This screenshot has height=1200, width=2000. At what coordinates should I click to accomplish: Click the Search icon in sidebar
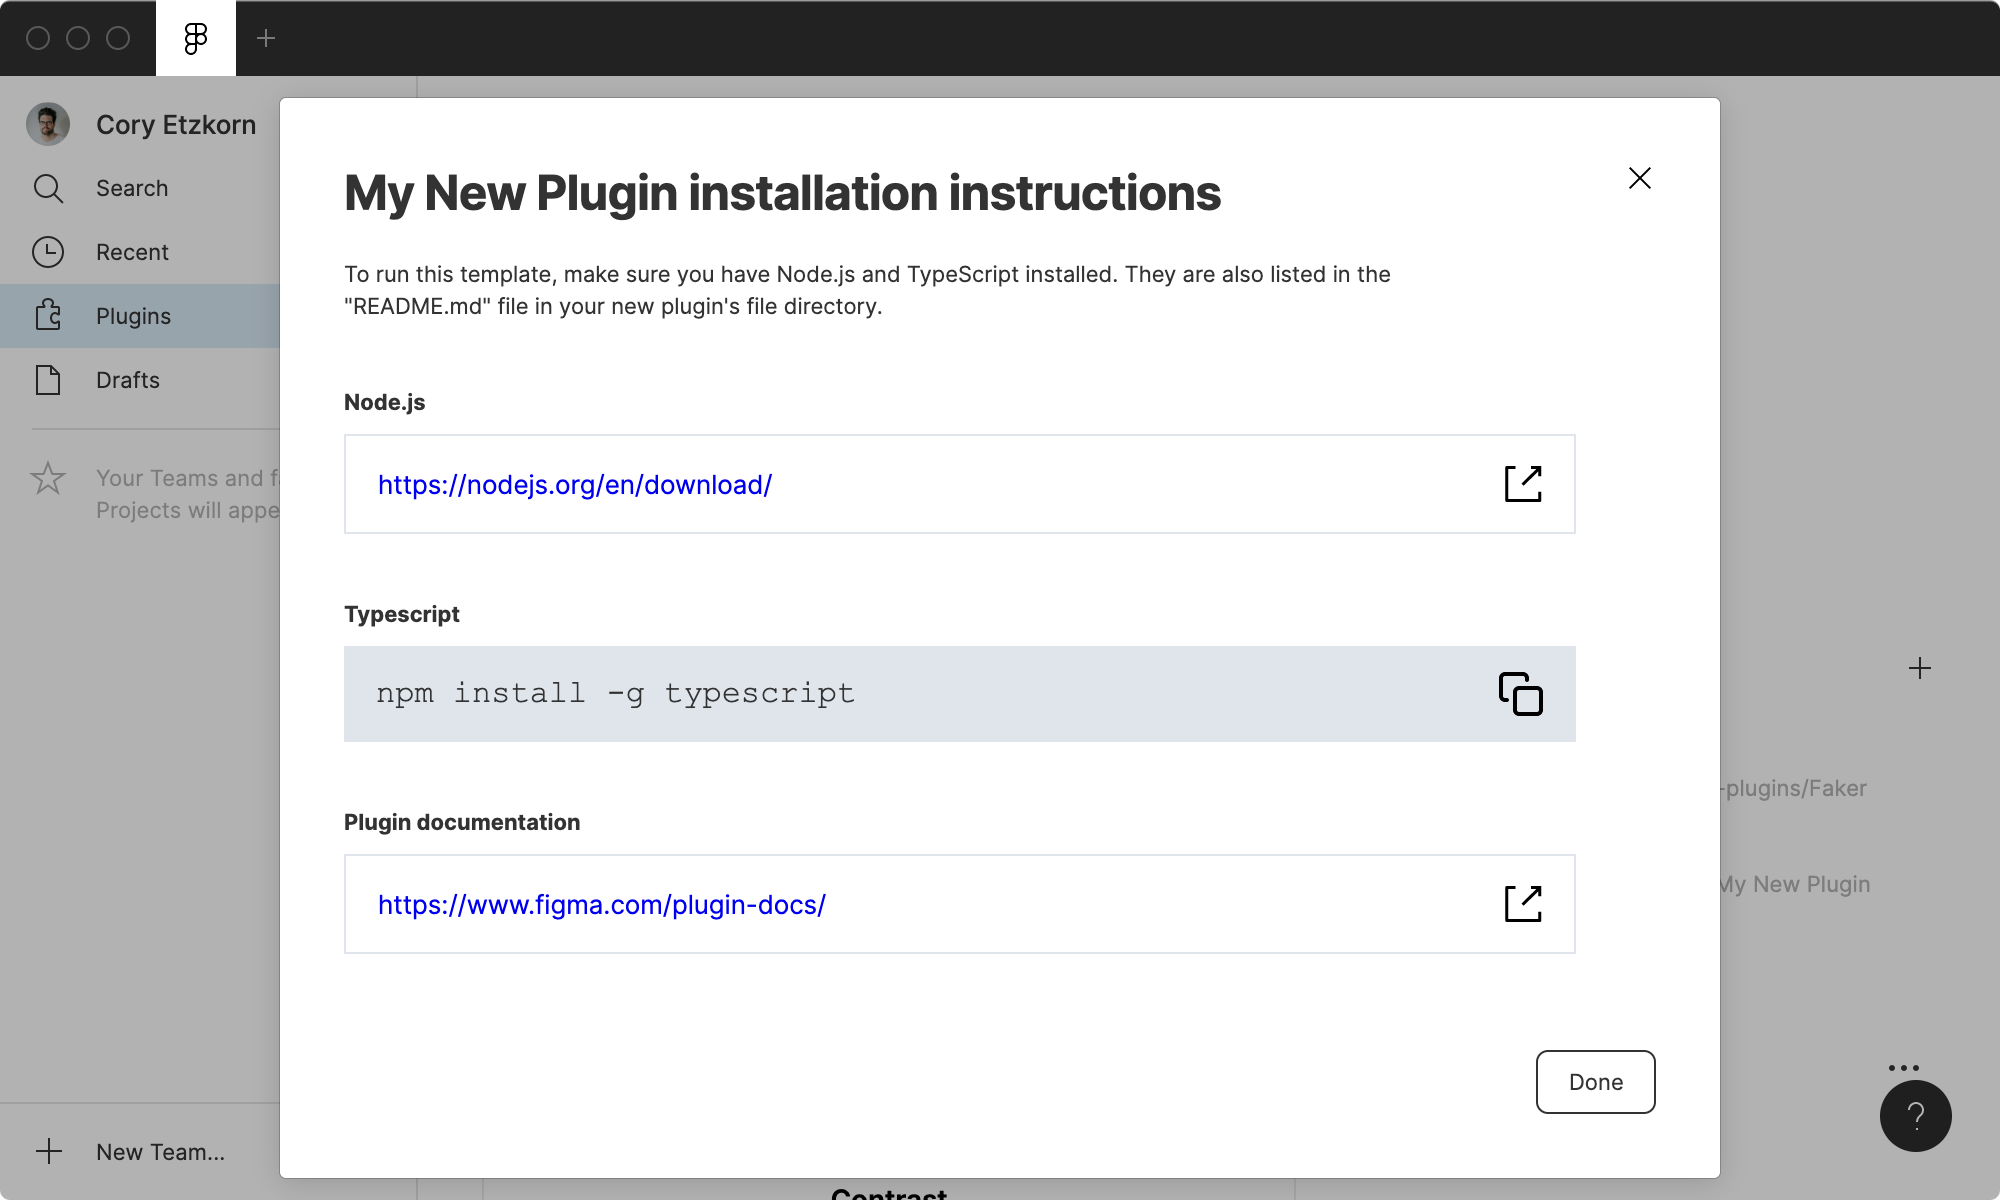click(x=49, y=189)
